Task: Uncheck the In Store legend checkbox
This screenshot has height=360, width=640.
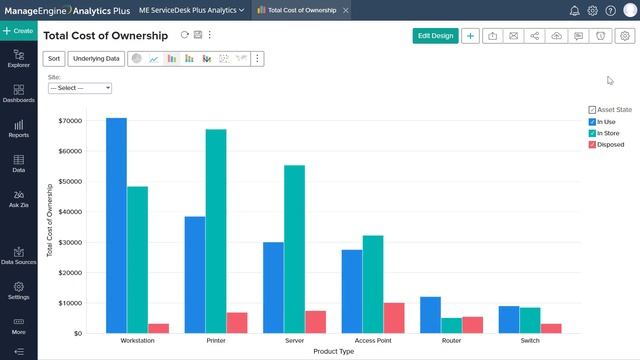Action: pos(592,133)
